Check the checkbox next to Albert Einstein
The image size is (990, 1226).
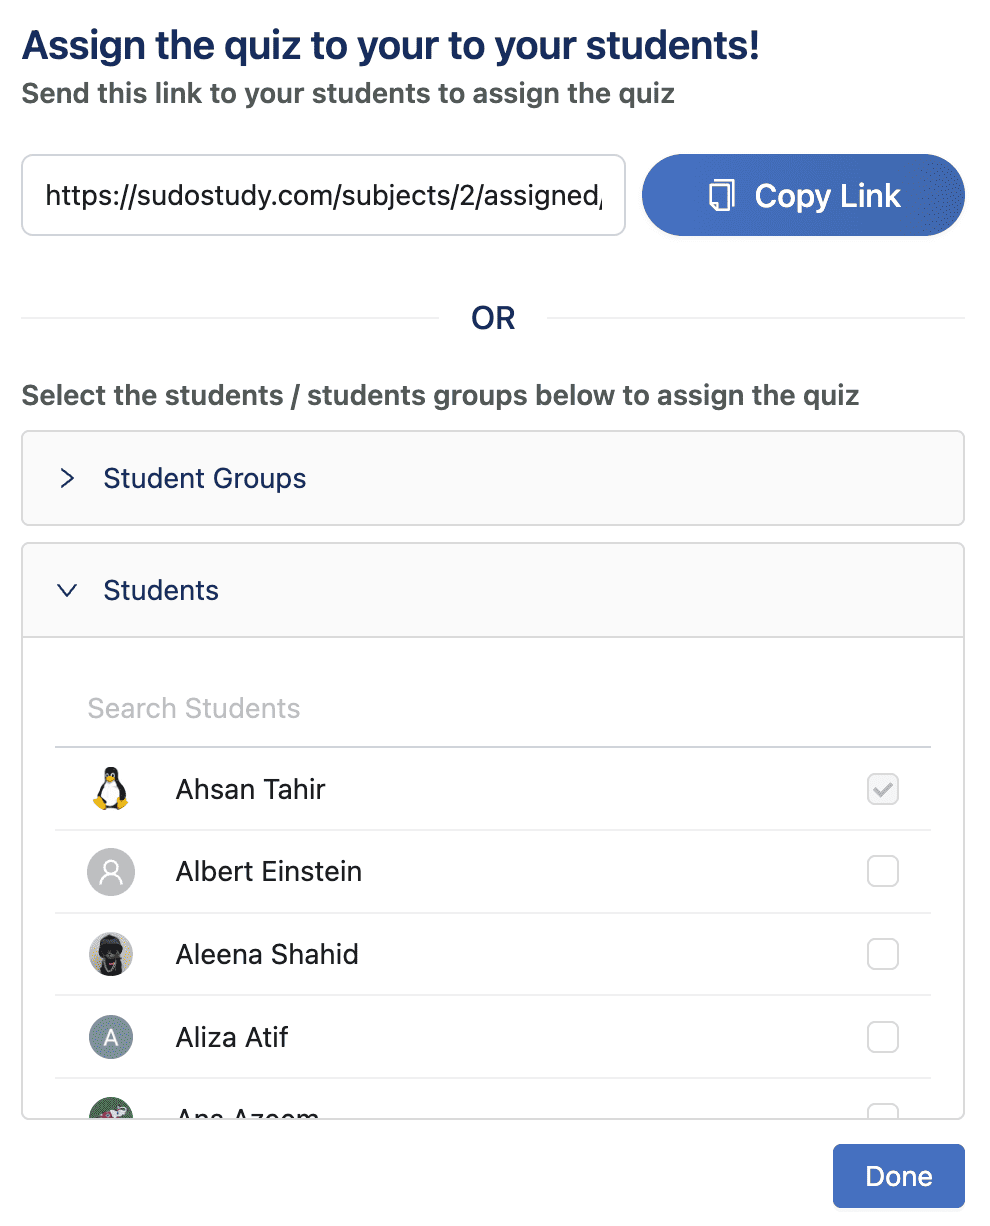[x=882, y=871]
